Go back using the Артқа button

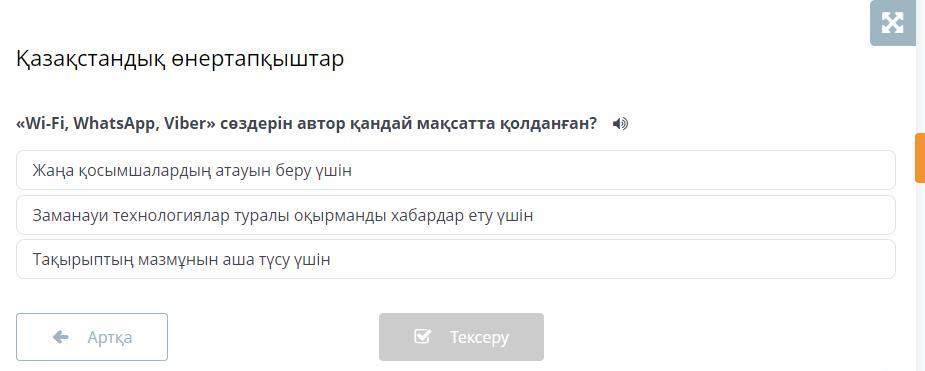(x=92, y=337)
